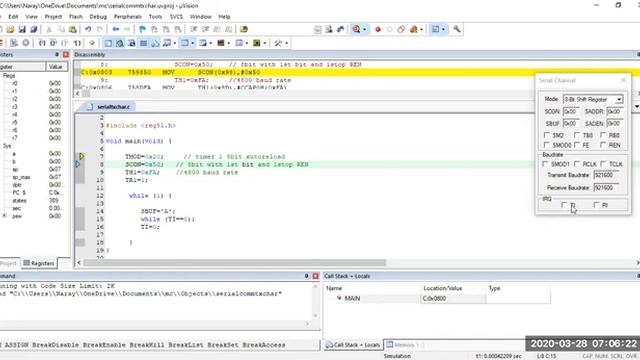Insert a breakpoint with the red circle
640x360 pixels.
(378, 29)
